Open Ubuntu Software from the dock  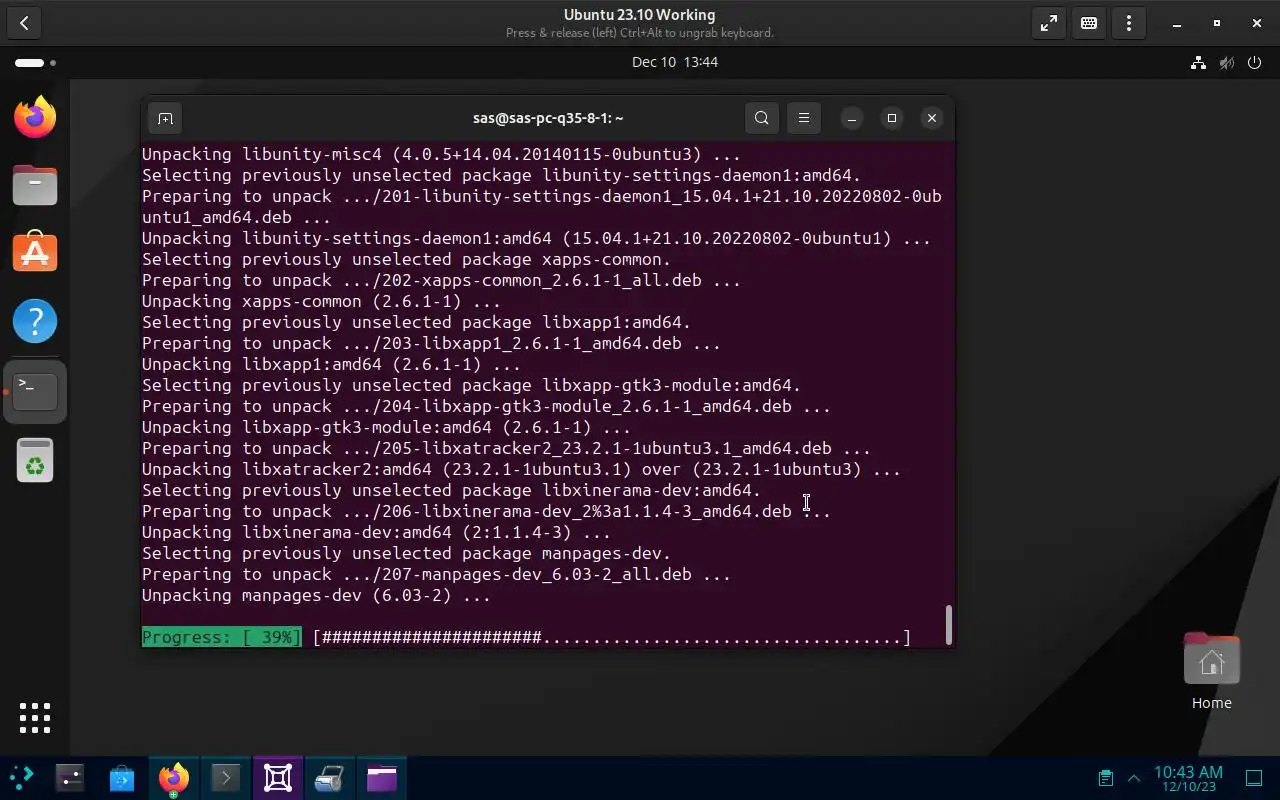point(35,253)
